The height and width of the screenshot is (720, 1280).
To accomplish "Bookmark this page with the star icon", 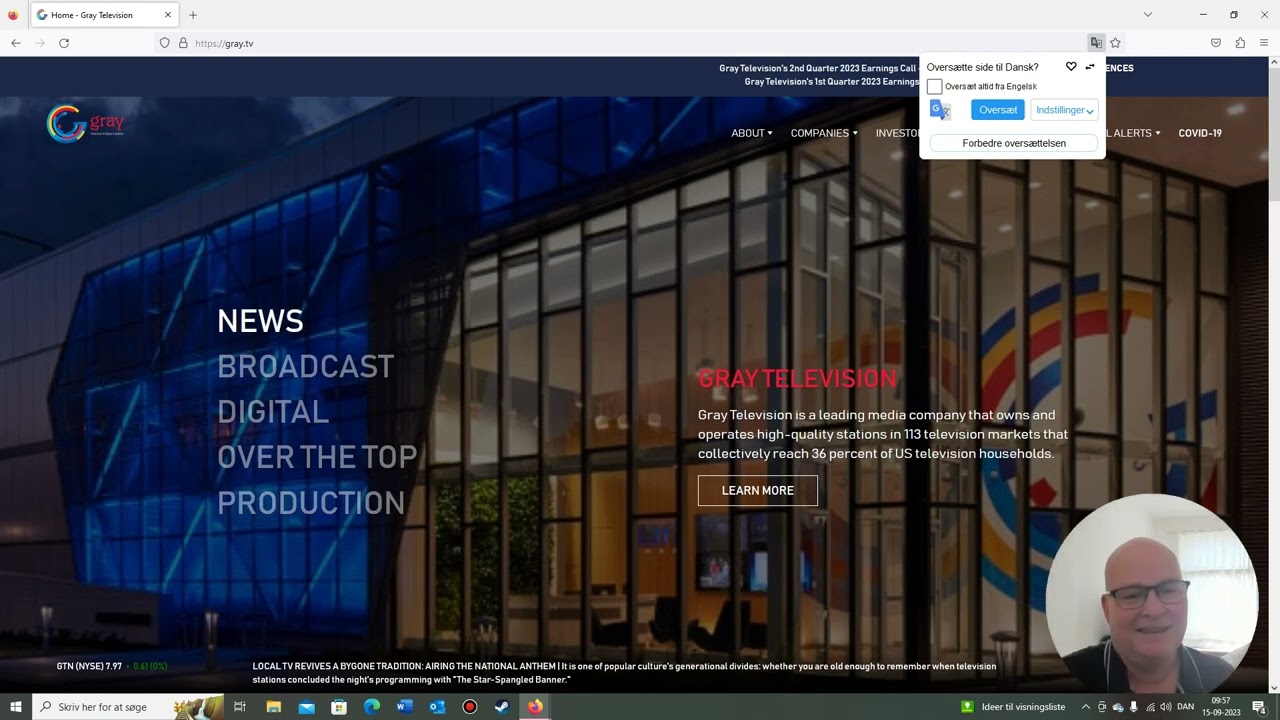I will click(1115, 43).
